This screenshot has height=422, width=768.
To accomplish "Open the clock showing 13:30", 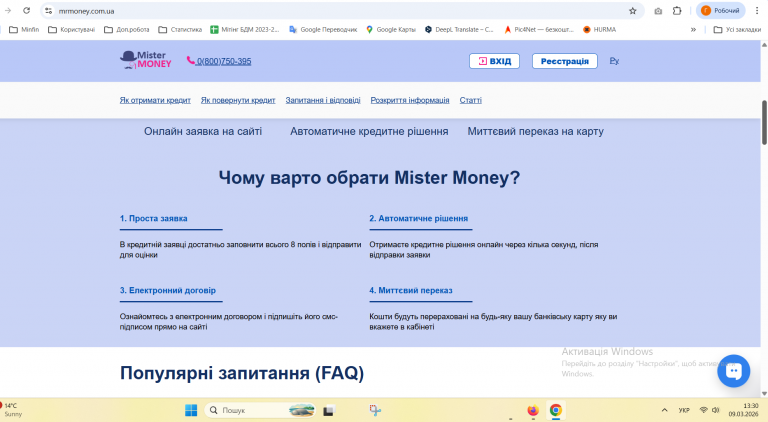I will tap(744, 410).
